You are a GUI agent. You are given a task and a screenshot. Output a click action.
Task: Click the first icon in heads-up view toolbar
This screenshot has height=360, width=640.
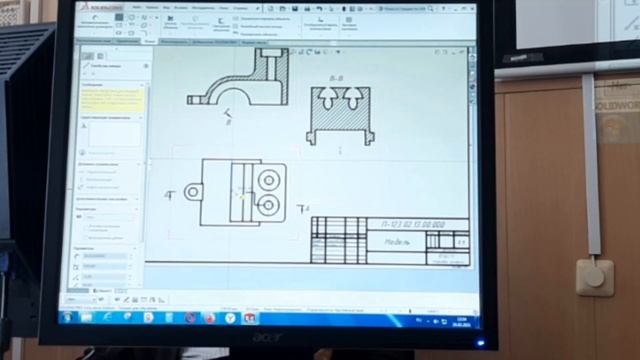293,52
